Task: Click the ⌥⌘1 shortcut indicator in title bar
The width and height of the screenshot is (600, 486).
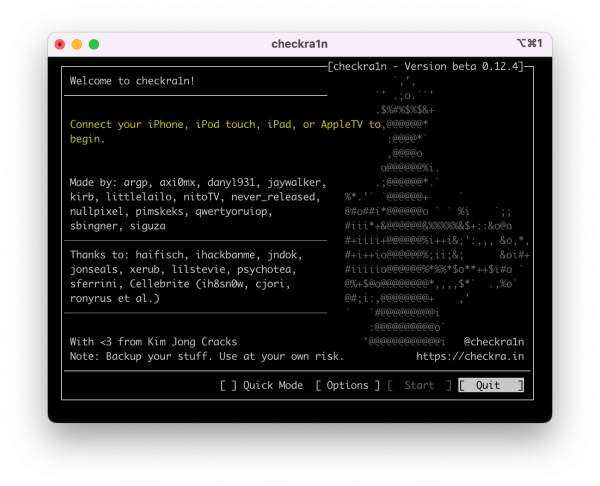Action: (530, 43)
